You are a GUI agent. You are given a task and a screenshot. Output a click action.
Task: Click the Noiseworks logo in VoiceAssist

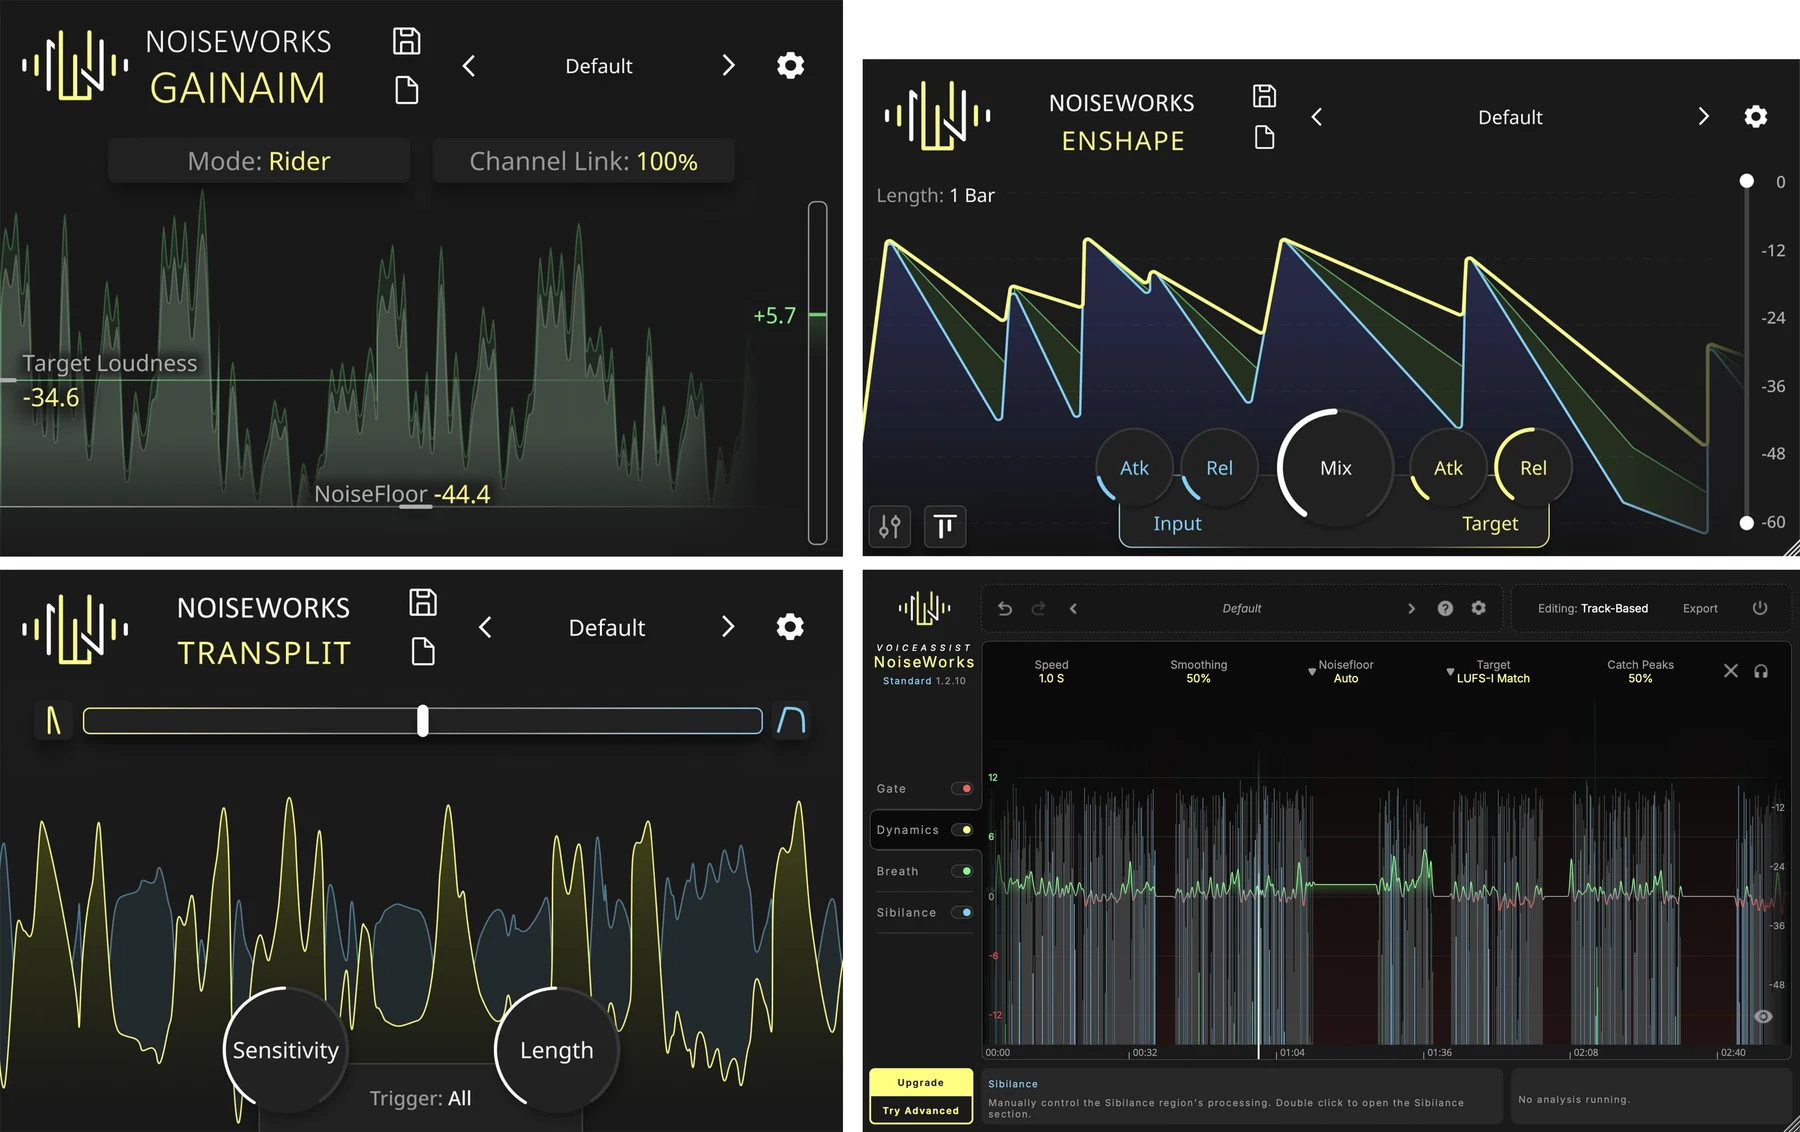924,607
